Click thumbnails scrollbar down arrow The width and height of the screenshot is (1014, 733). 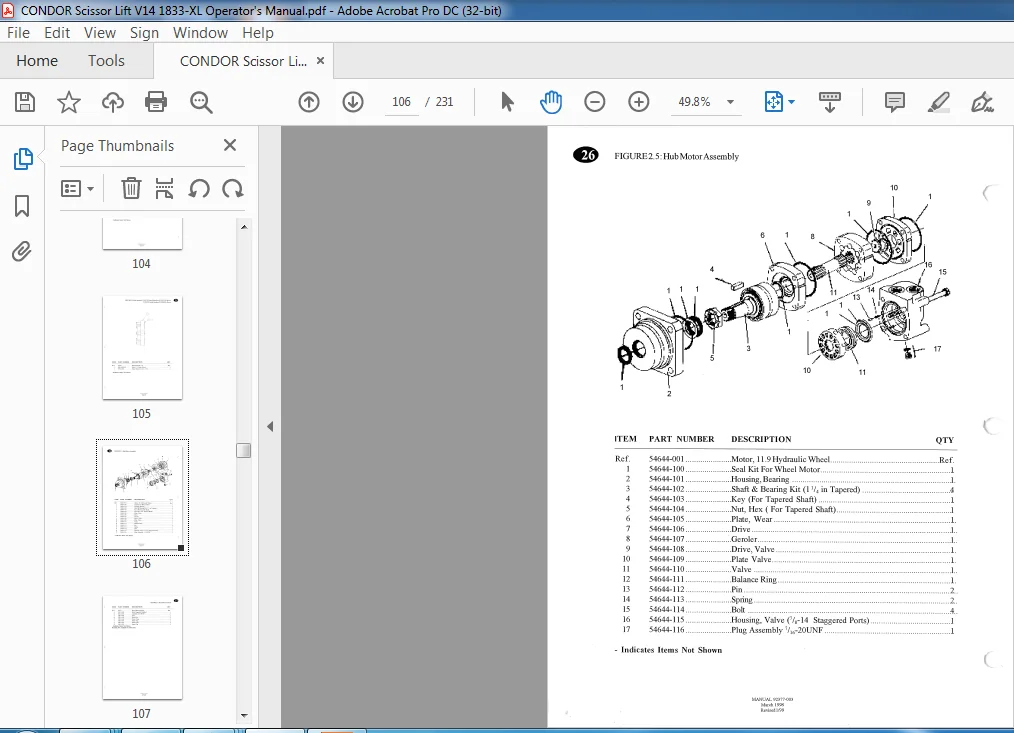244,716
